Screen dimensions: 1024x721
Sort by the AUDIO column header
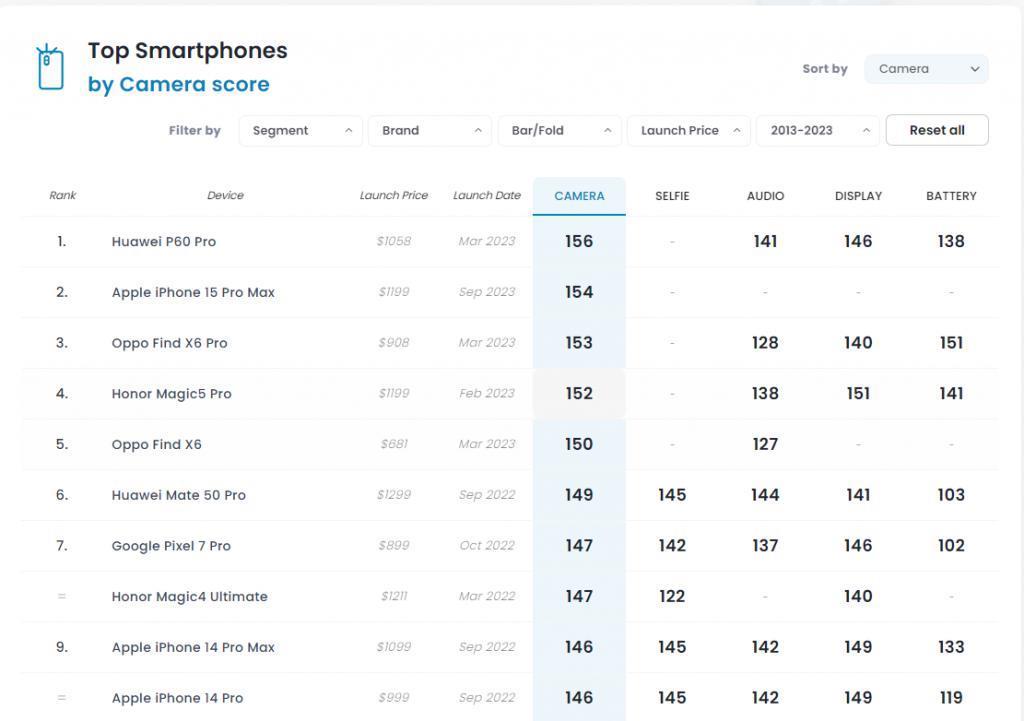pos(765,196)
